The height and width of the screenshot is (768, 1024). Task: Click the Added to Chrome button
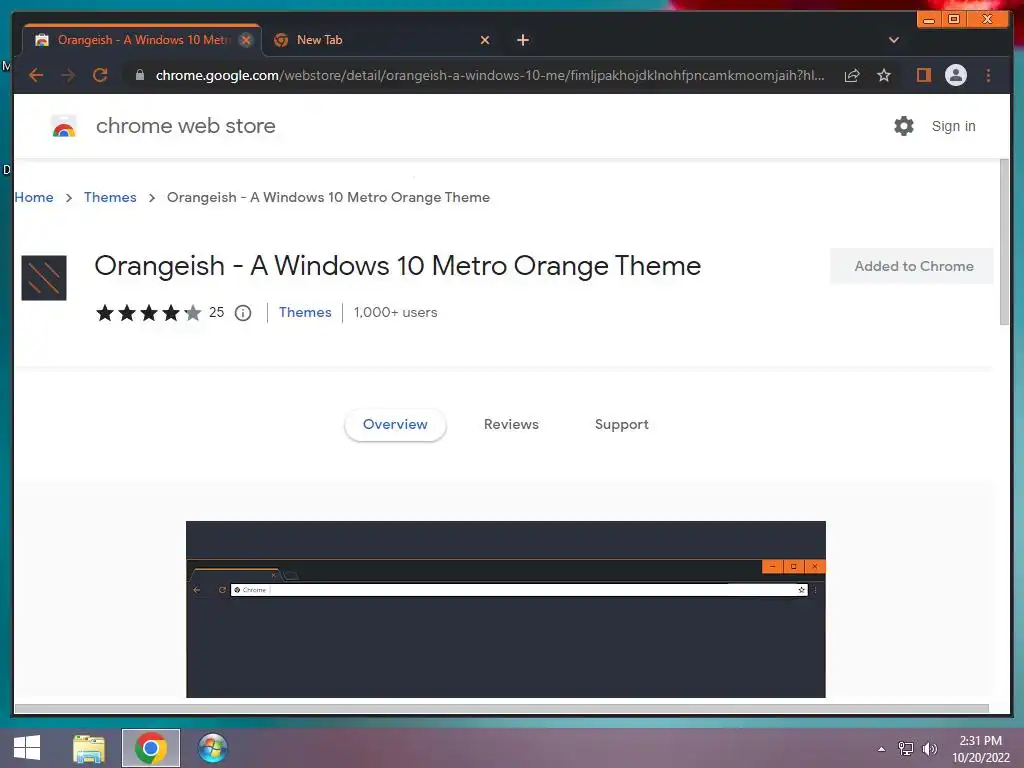coord(912,266)
